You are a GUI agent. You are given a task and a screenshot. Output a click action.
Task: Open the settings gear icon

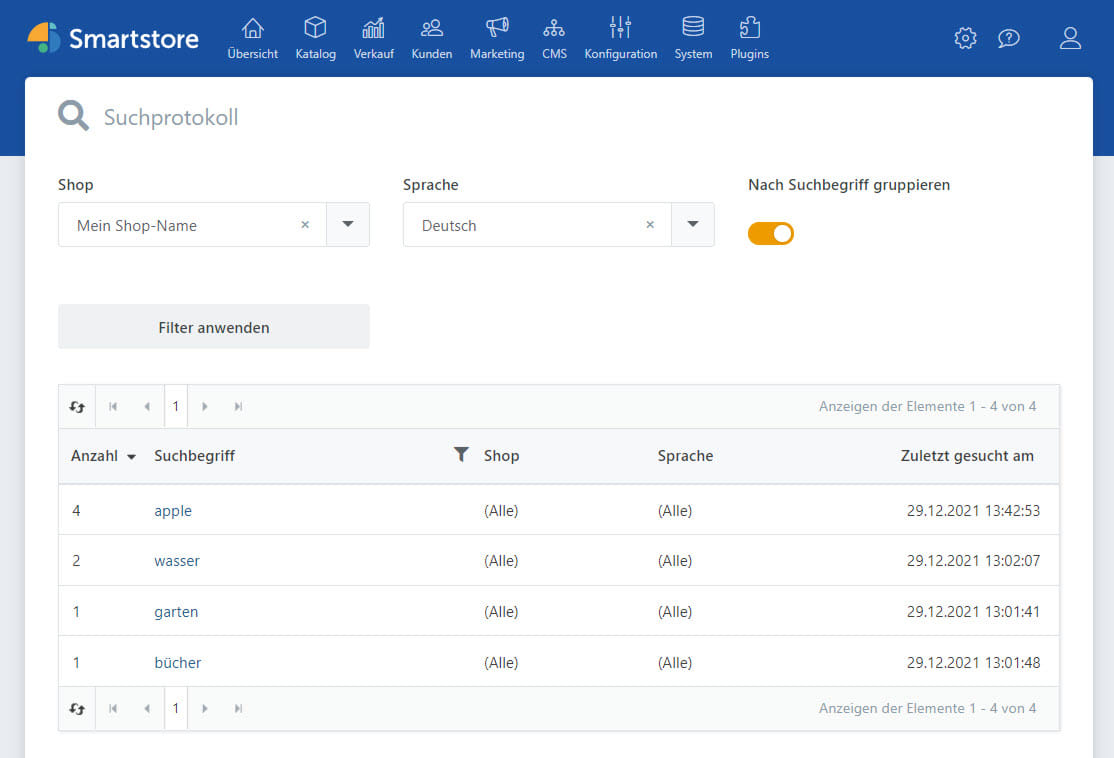click(965, 38)
